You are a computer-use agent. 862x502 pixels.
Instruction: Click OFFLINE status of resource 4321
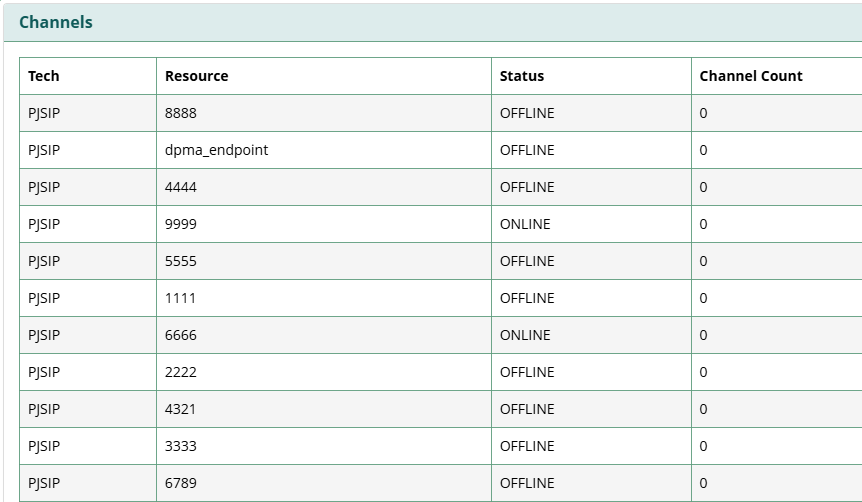(527, 409)
